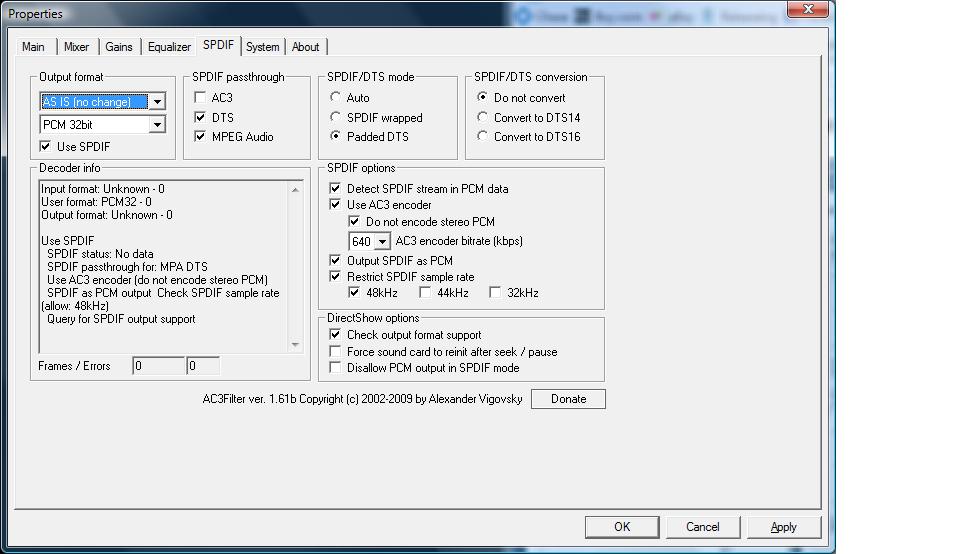960x554 pixels.
Task: Open the About tab
Action: tap(305, 47)
